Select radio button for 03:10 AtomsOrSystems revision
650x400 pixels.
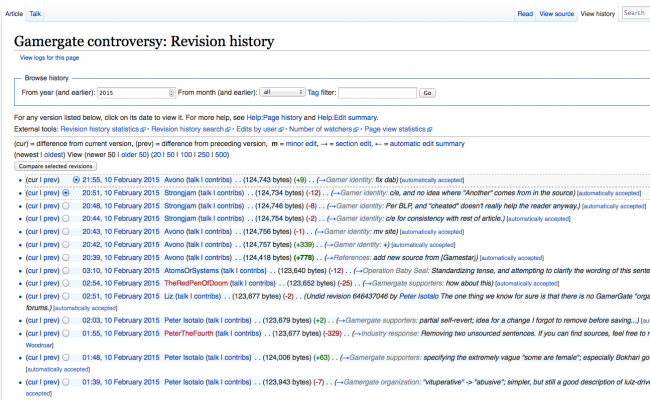pos(66,270)
